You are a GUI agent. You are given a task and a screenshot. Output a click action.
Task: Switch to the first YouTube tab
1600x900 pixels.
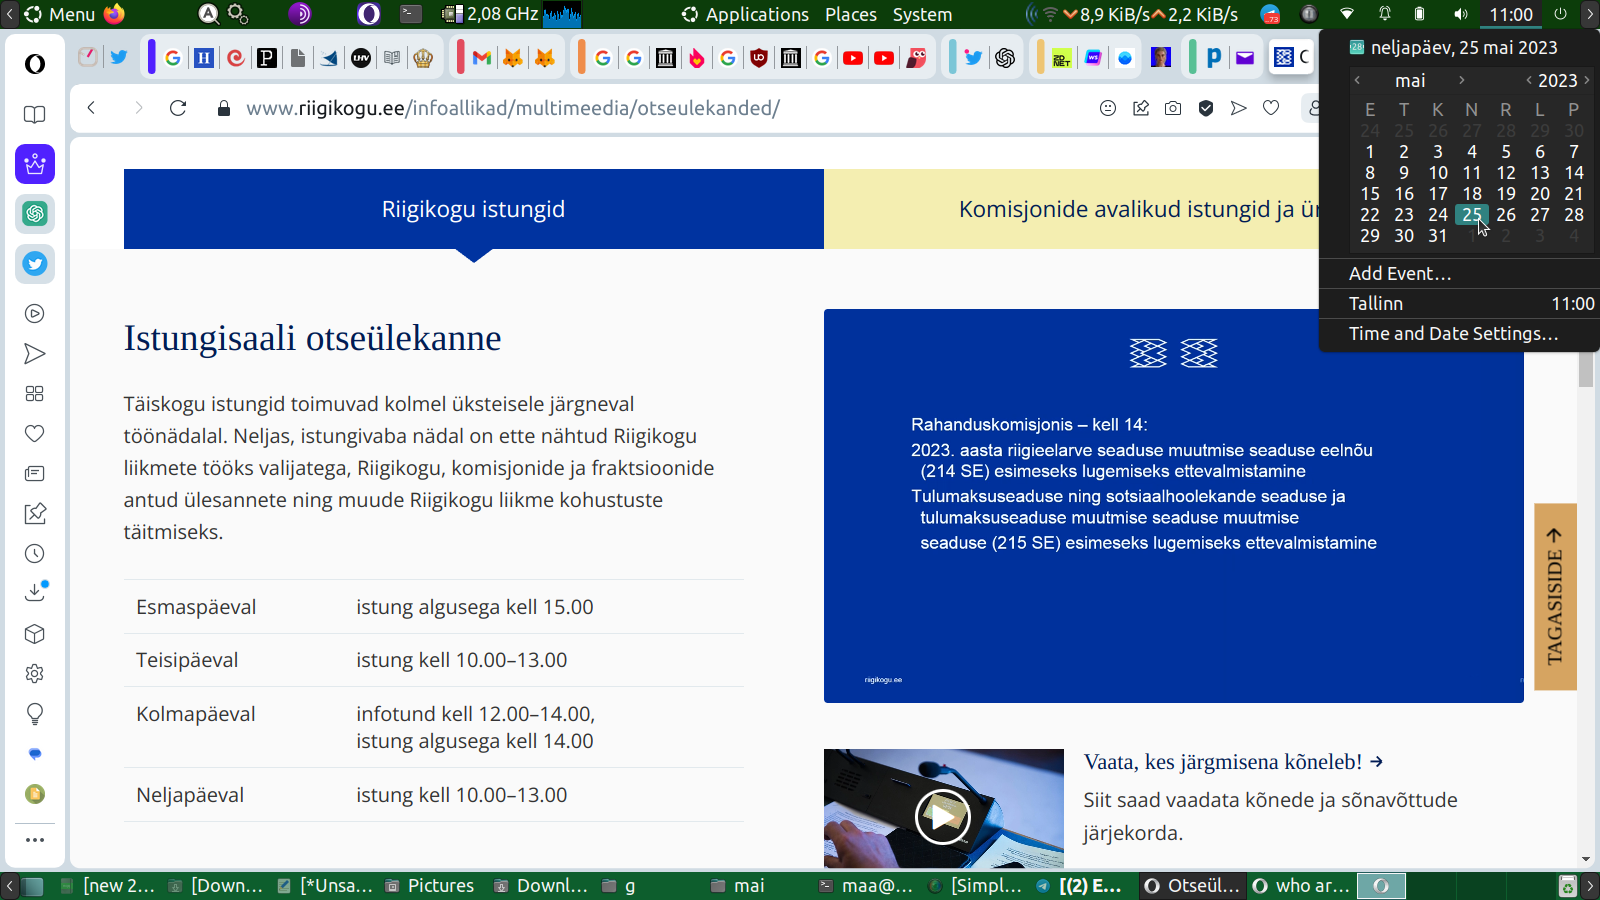tap(853, 58)
